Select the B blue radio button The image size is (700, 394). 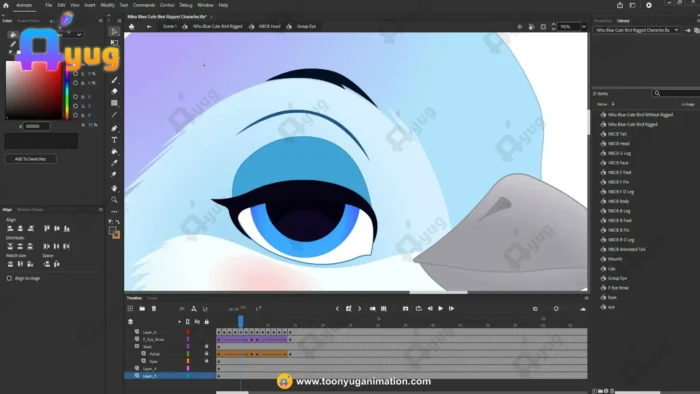tap(75, 115)
